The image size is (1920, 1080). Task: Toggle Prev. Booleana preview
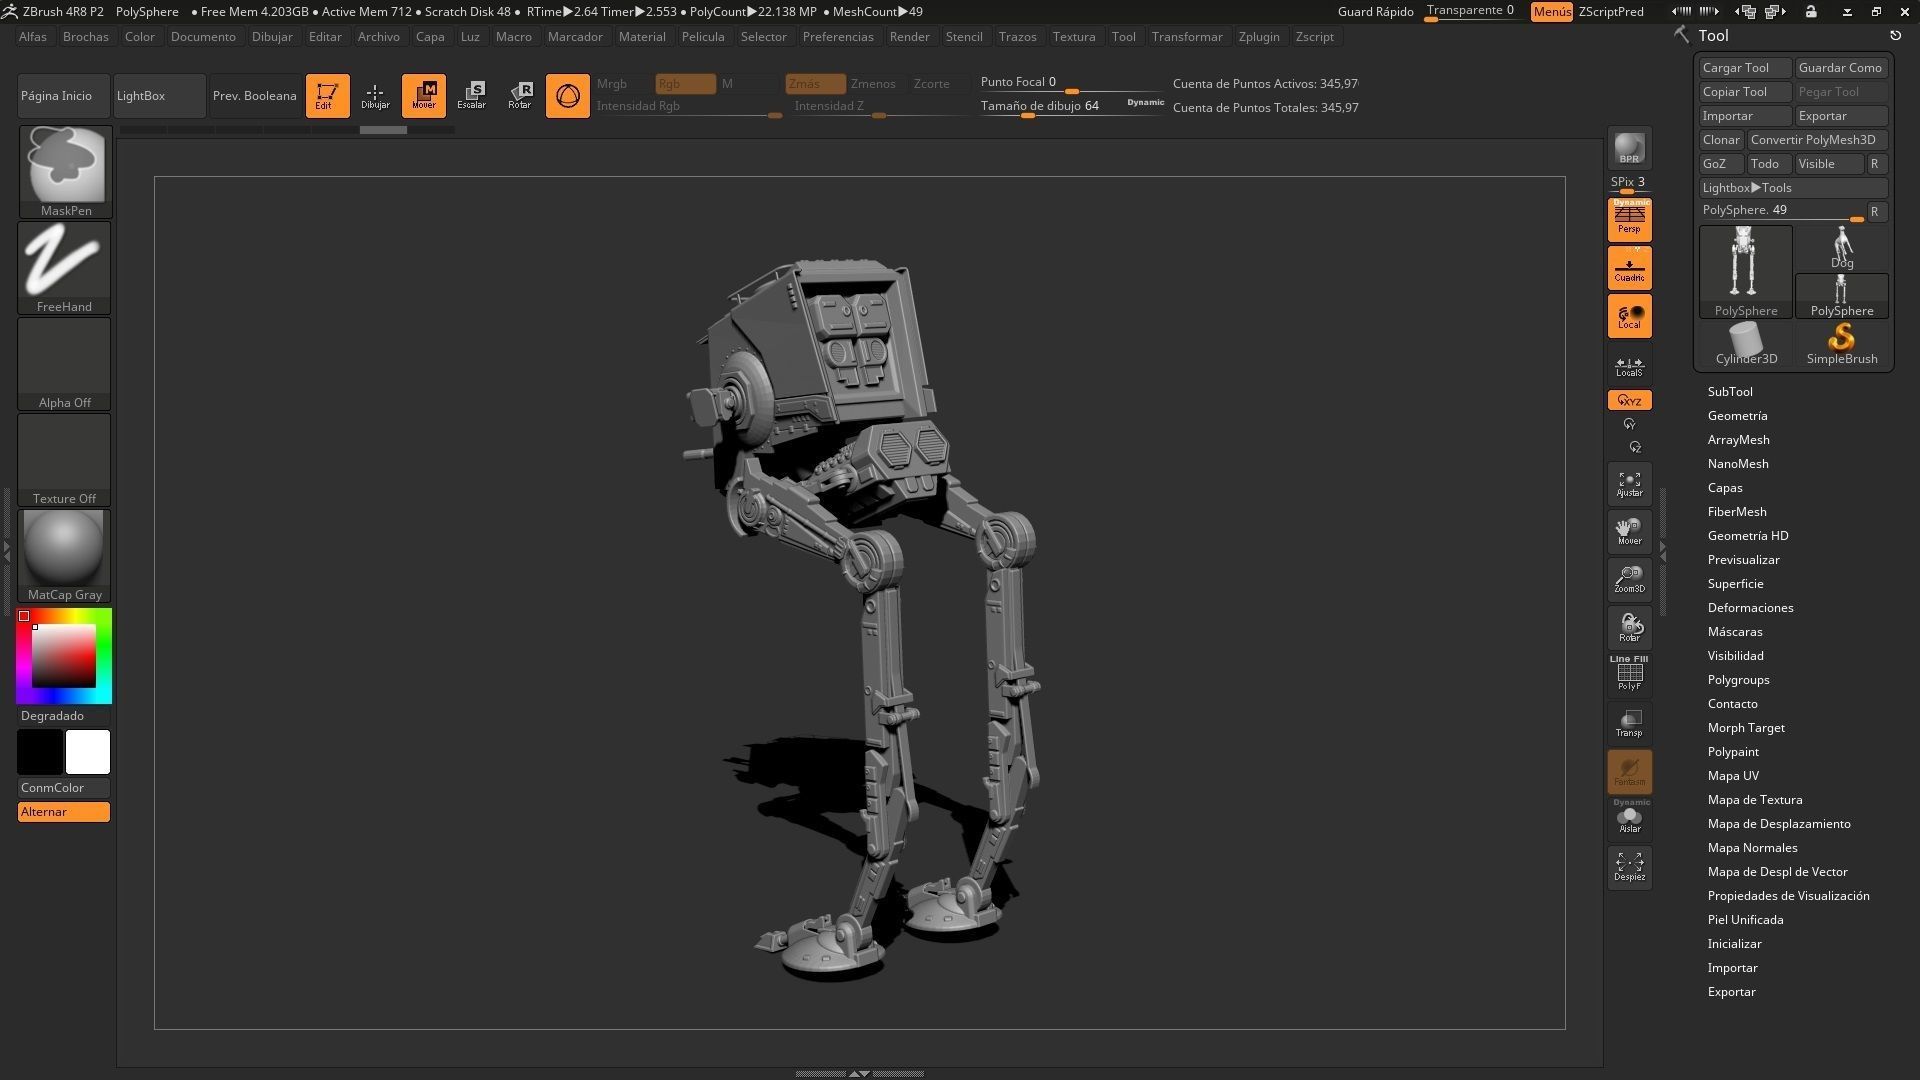tap(256, 96)
